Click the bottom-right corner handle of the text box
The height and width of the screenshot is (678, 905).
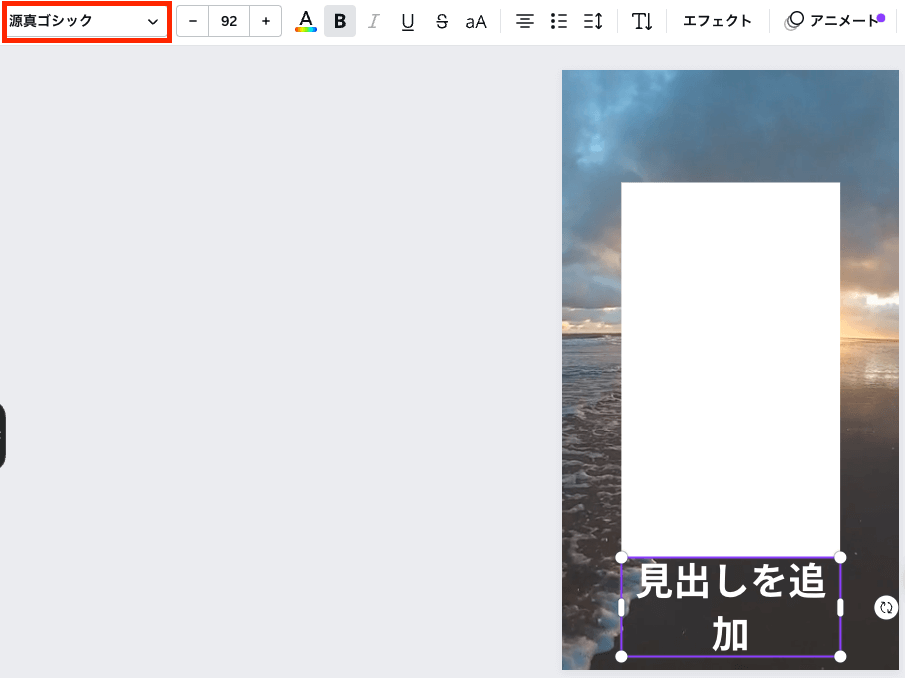coord(840,656)
